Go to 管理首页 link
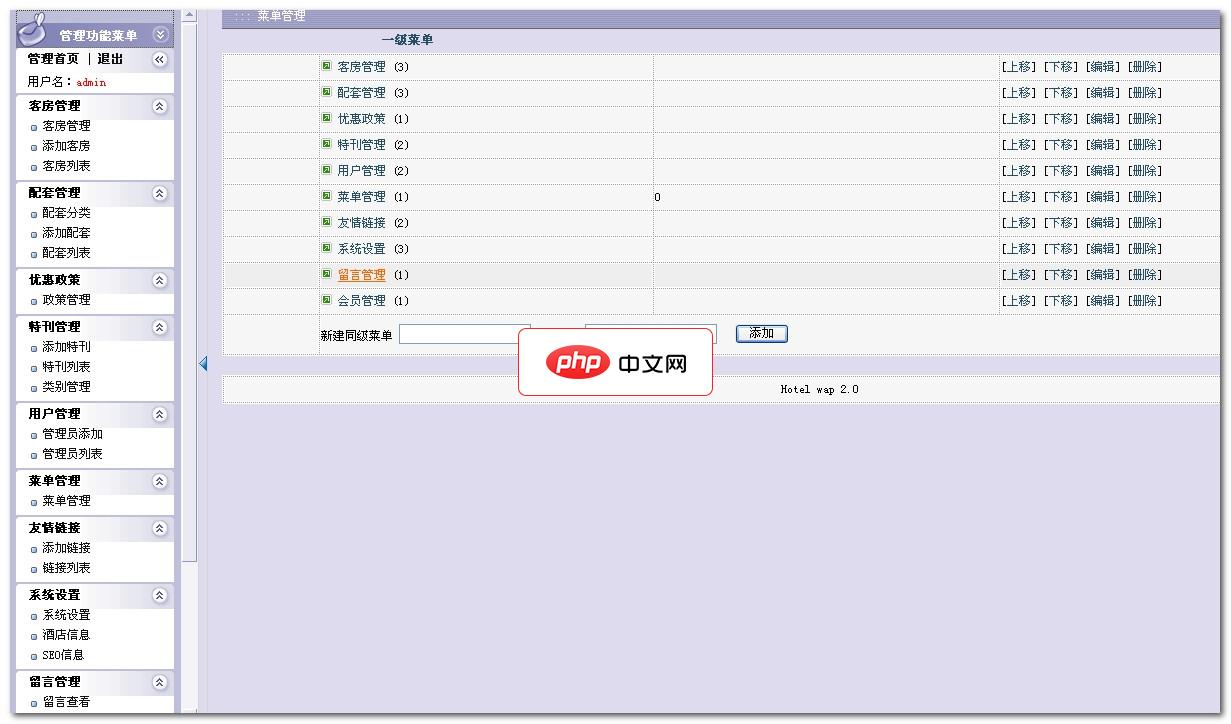This screenshot has height=724, width=1231. pyautogui.click(x=53, y=59)
